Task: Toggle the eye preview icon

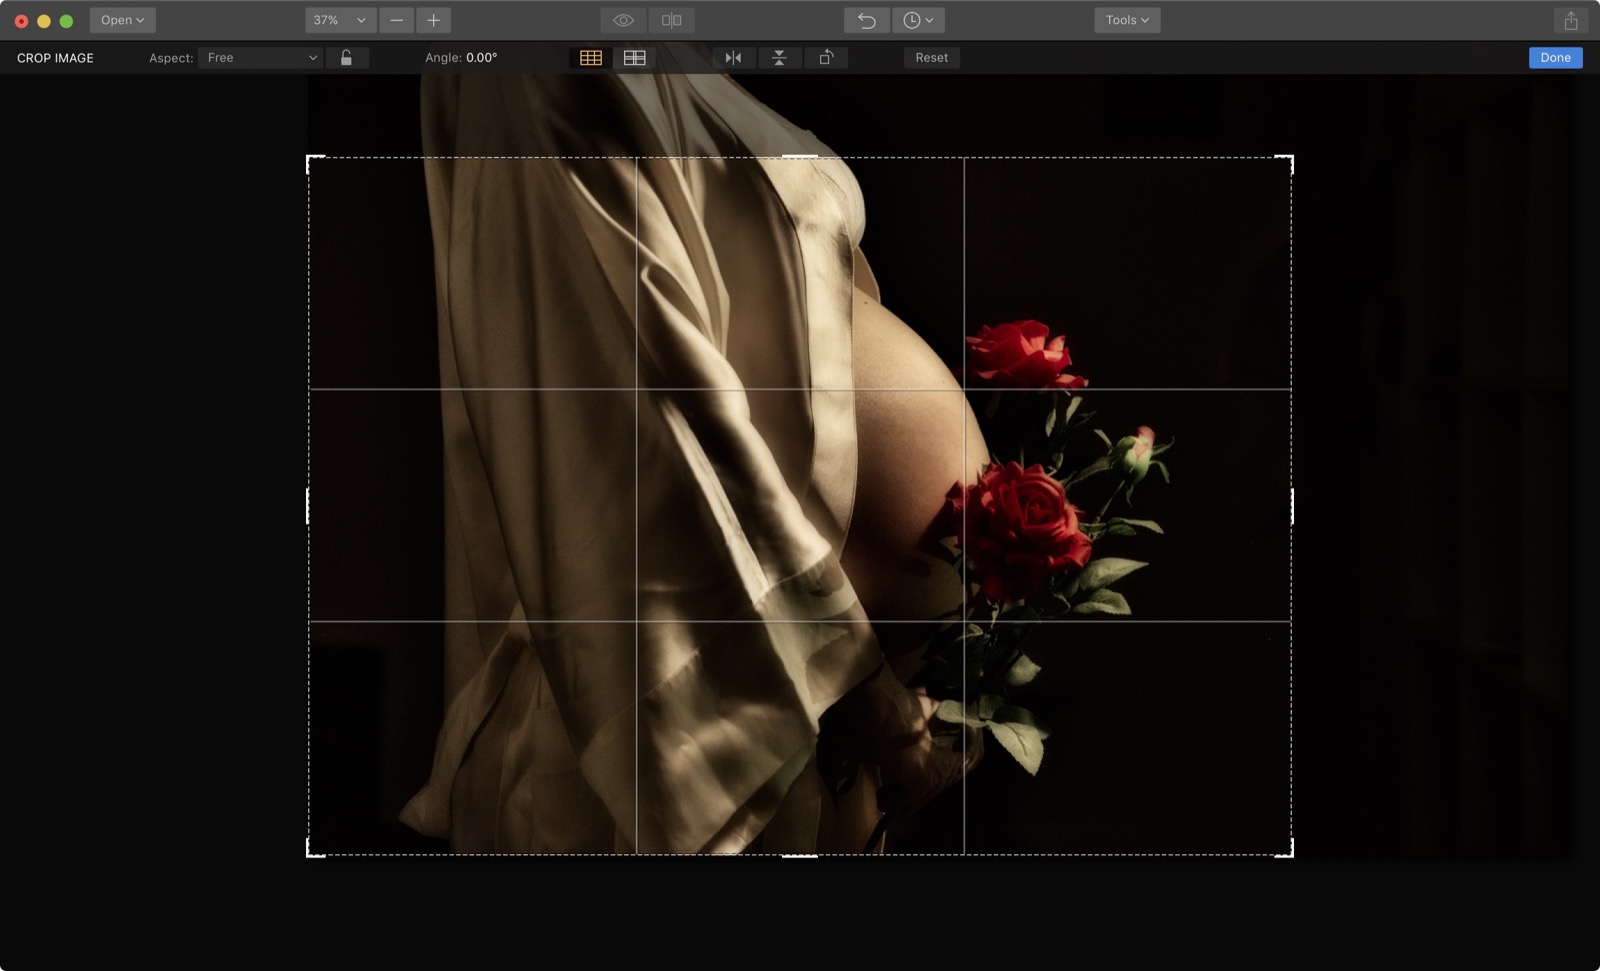Action: tap(623, 20)
